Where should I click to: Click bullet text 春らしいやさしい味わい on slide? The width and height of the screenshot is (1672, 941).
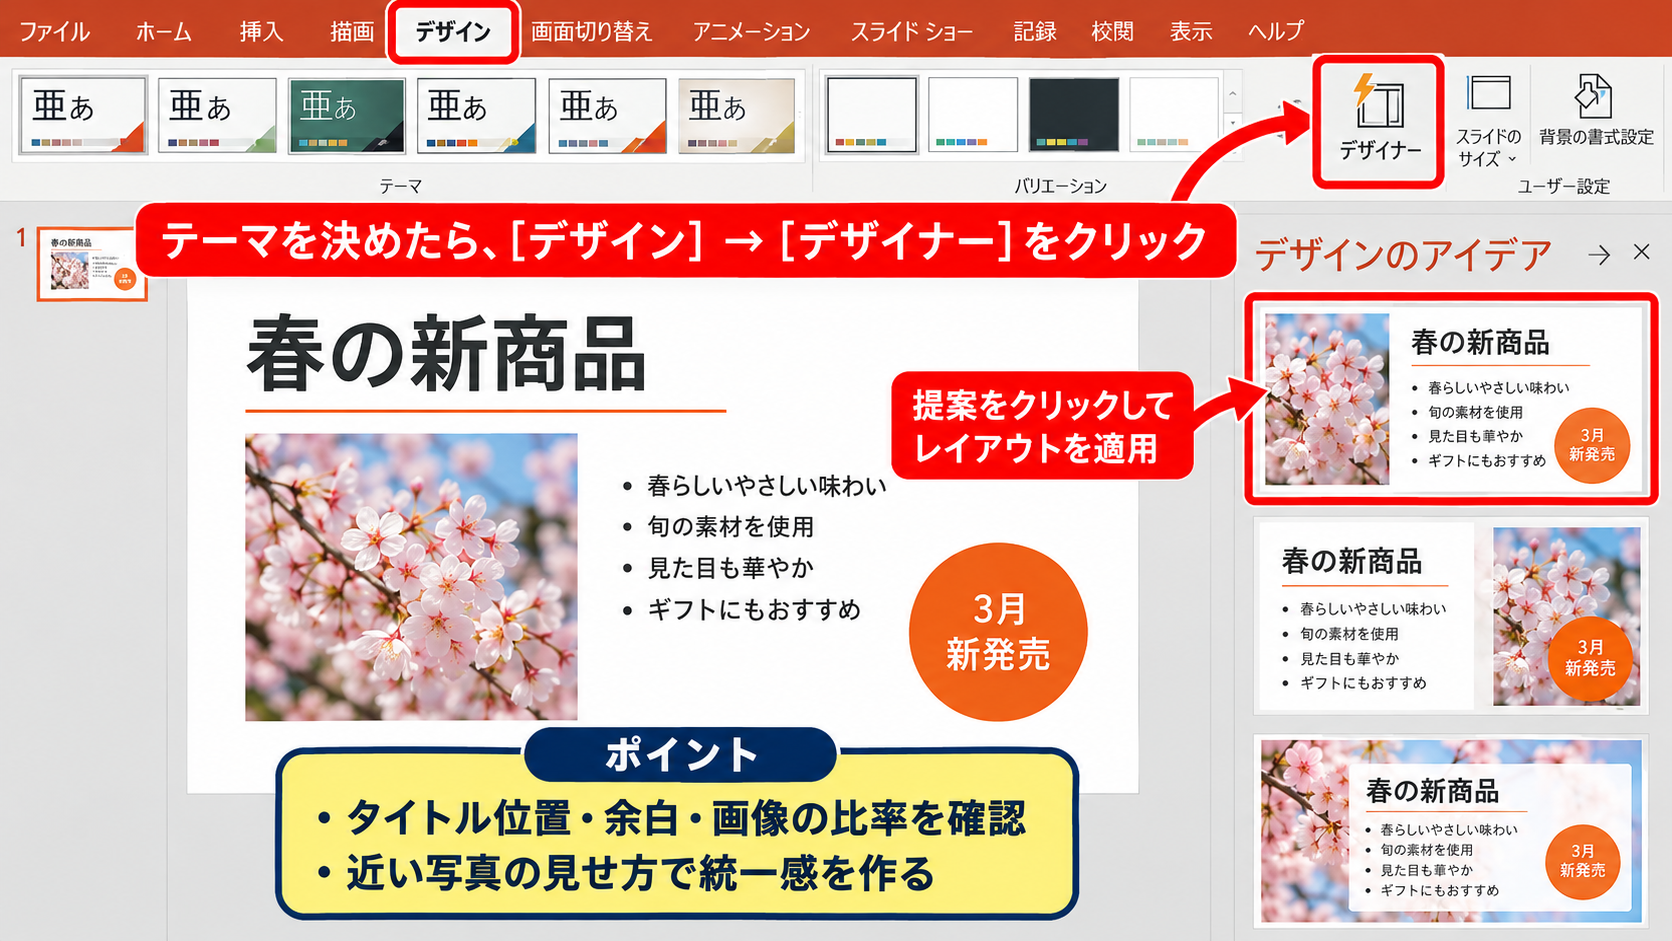pos(766,486)
